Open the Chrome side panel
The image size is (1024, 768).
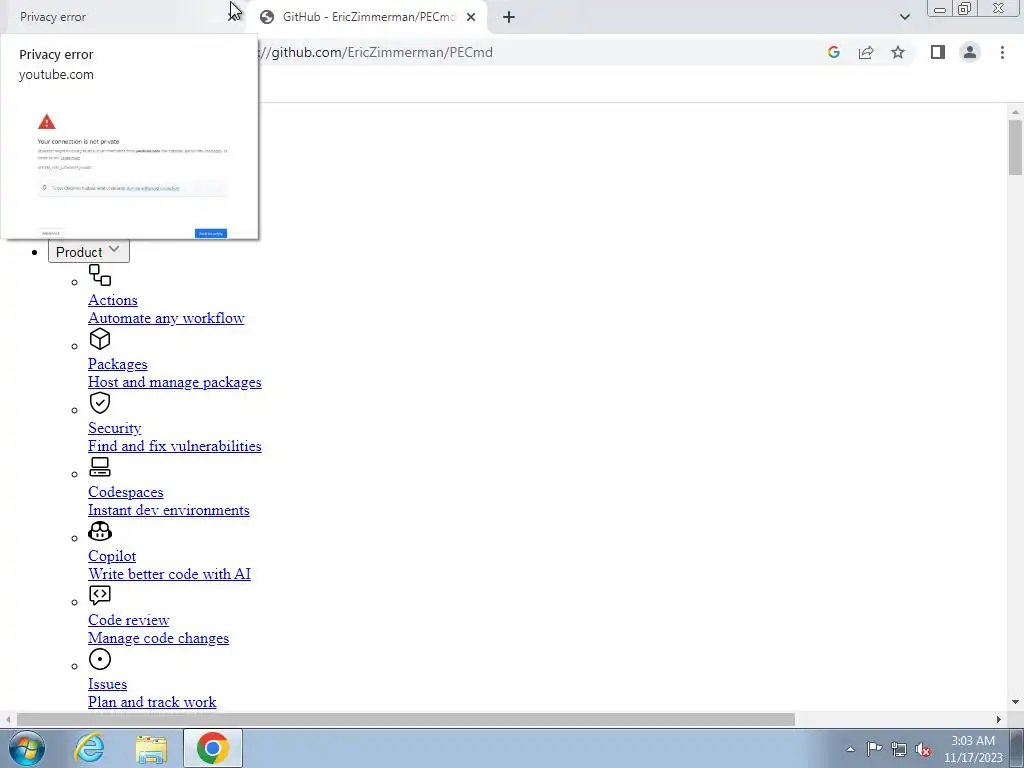tap(938, 52)
